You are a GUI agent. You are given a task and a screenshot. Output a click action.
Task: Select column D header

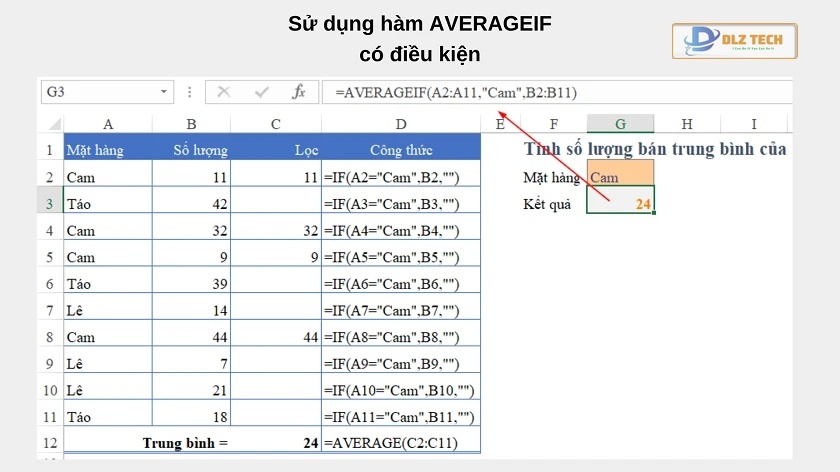(x=400, y=124)
